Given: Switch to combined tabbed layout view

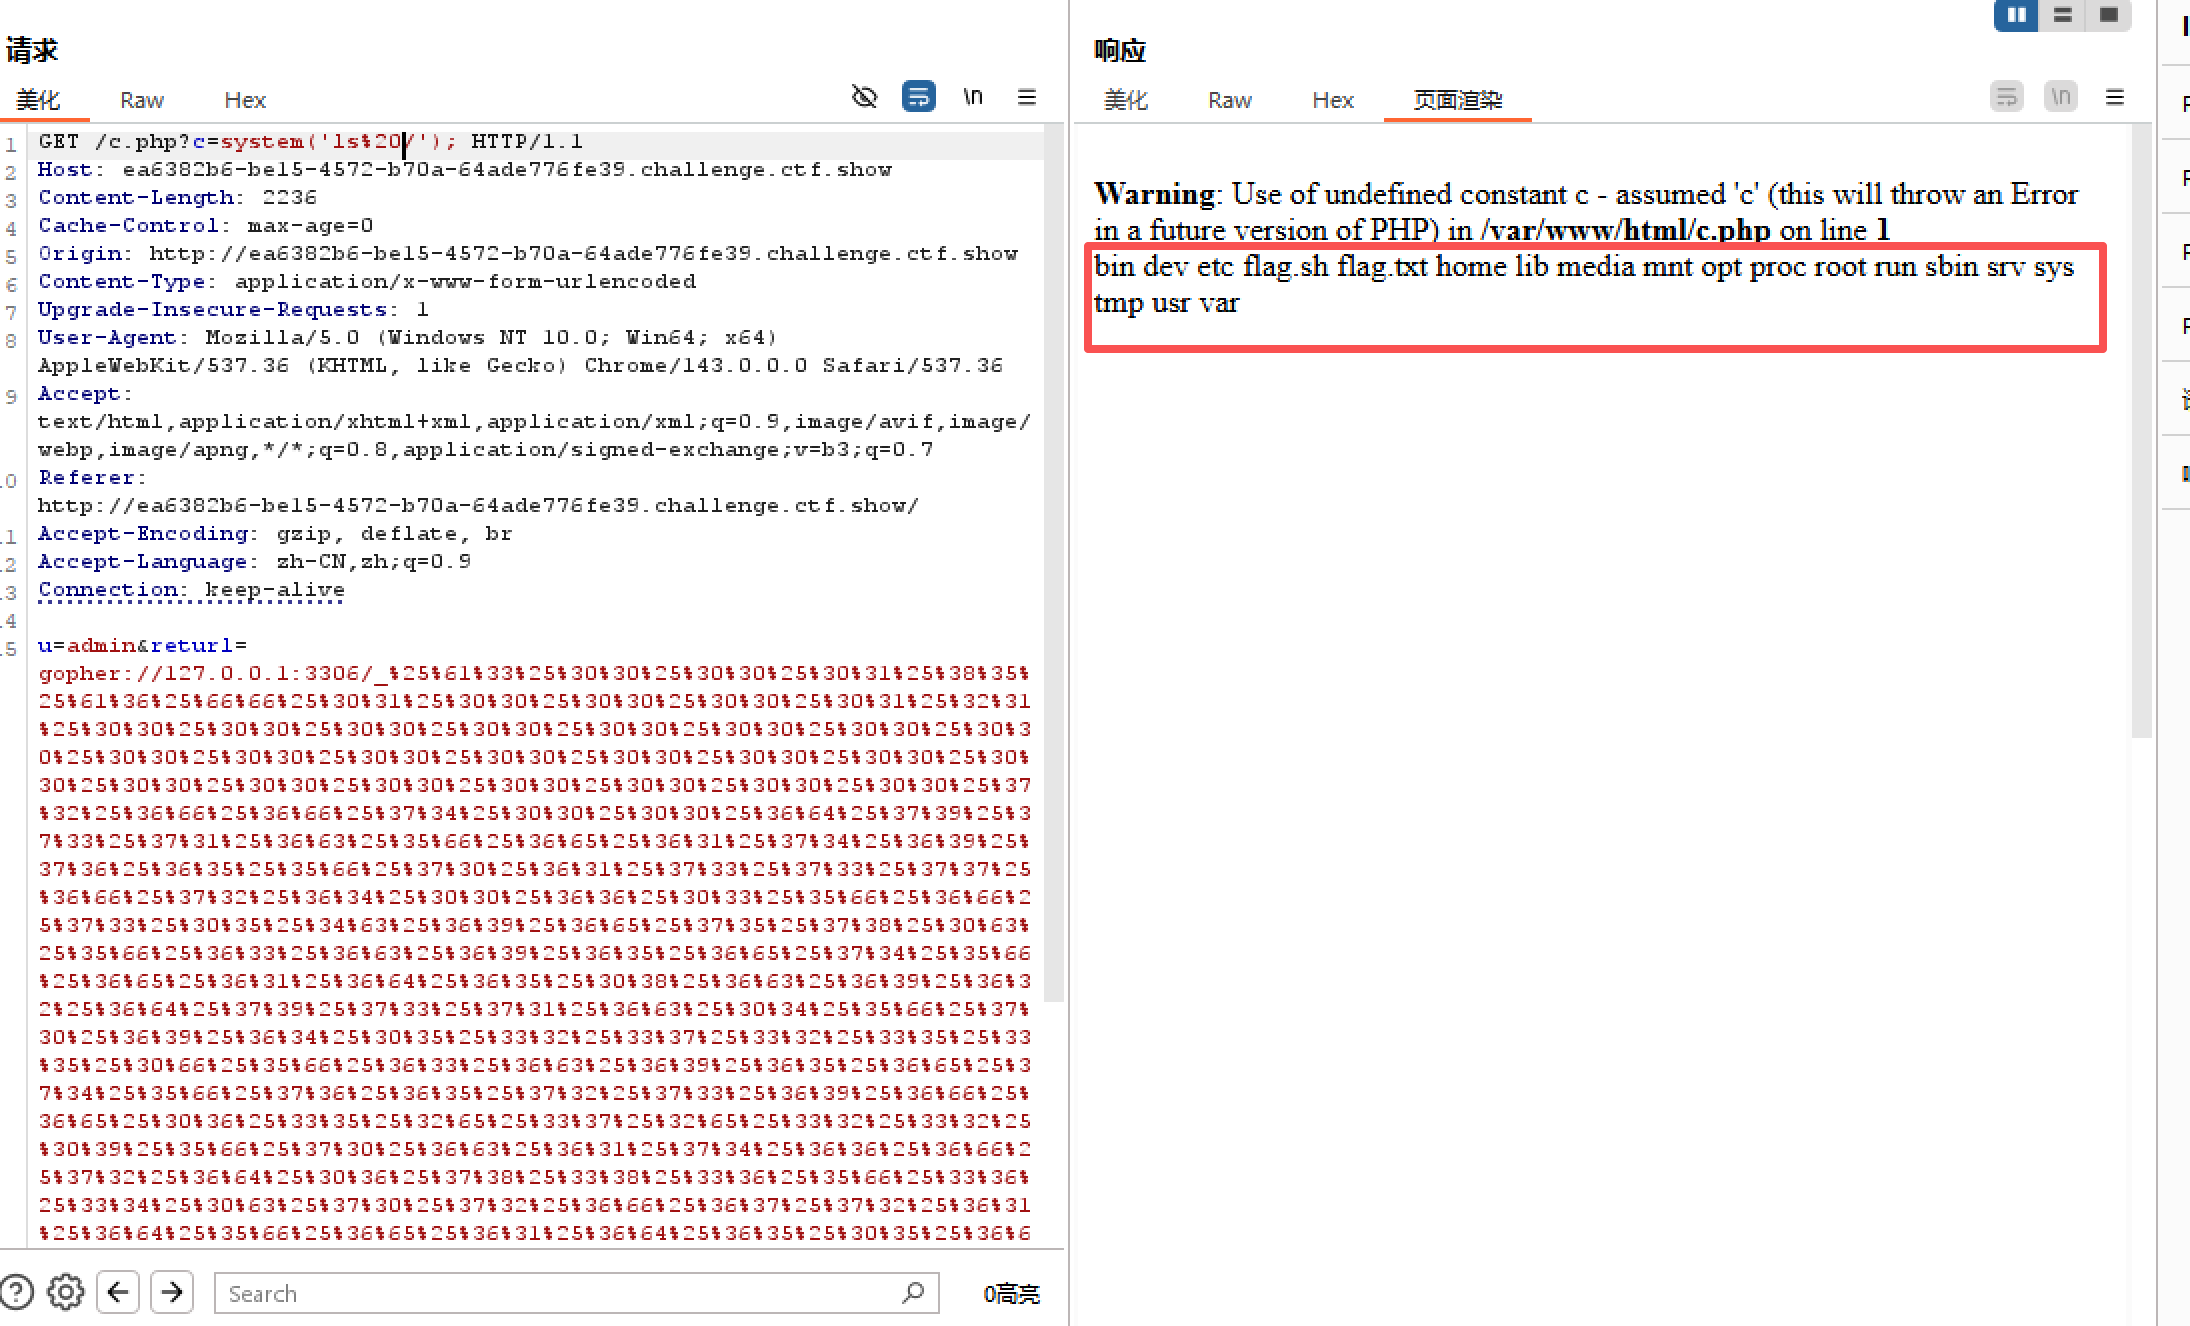Looking at the screenshot, I should (2108, 15).
